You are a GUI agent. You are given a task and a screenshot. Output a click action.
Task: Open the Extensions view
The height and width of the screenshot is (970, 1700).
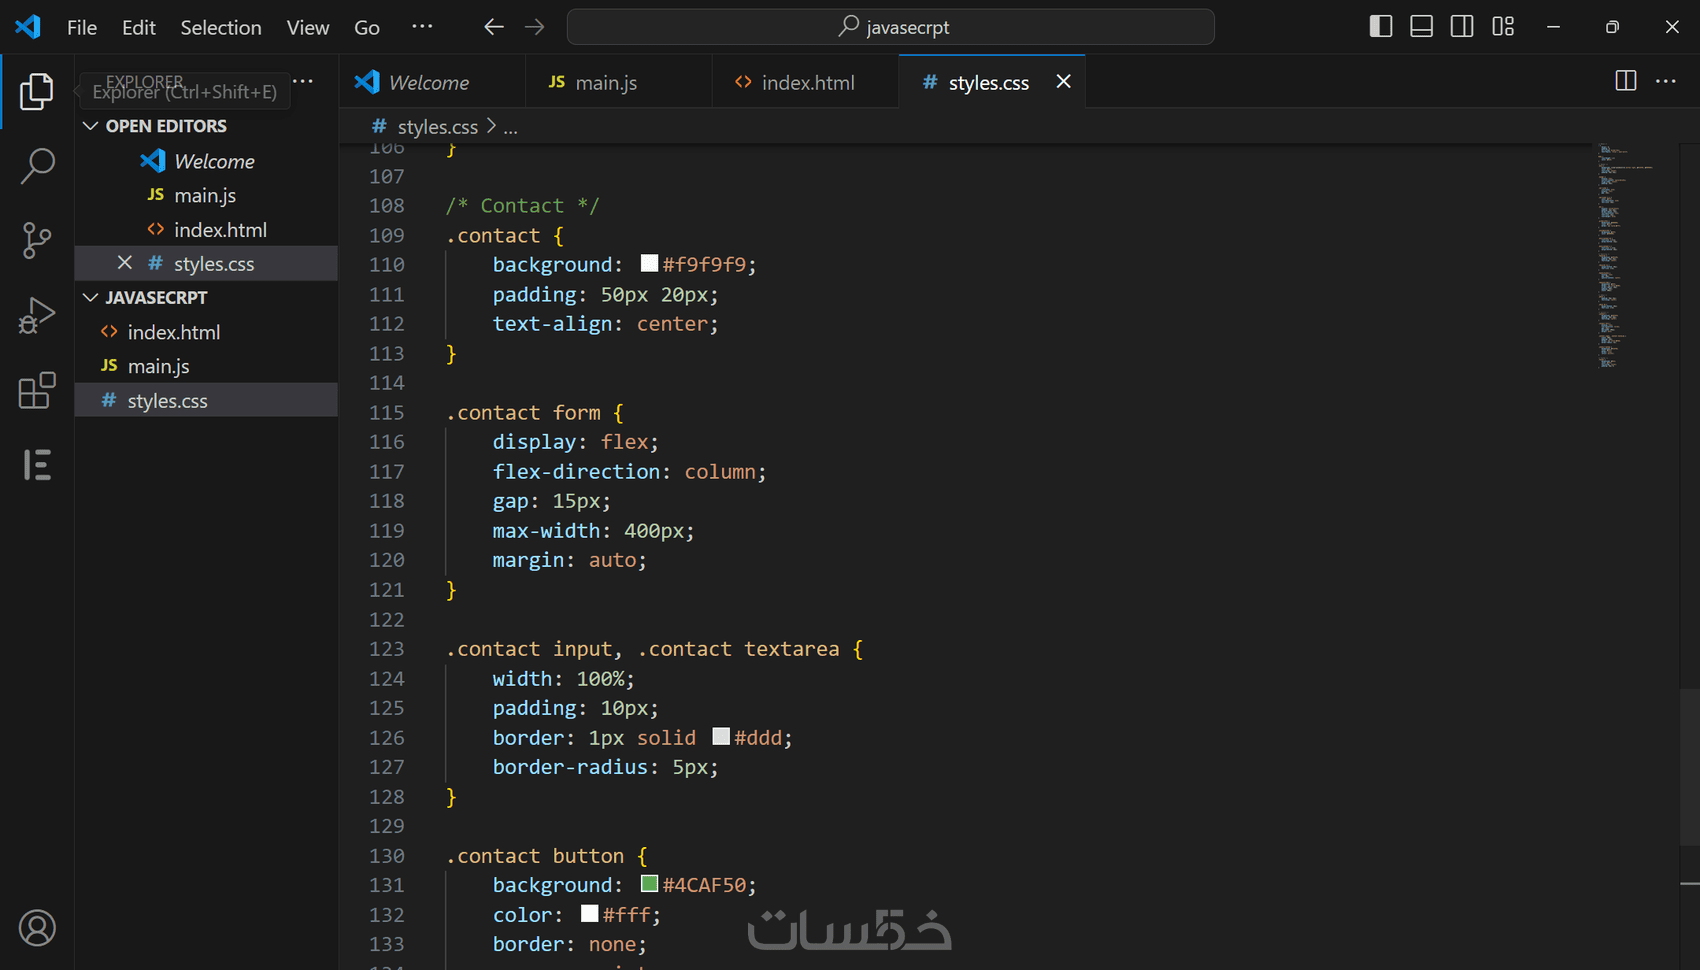37,390
